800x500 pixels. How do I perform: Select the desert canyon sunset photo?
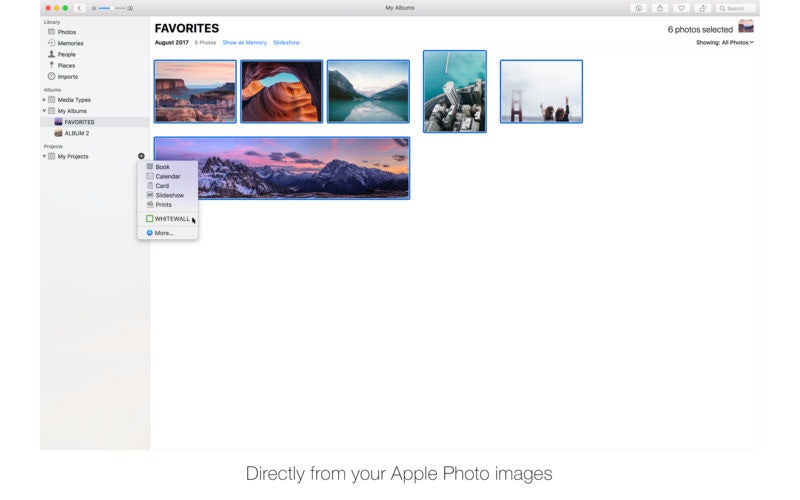pos(195,91)
